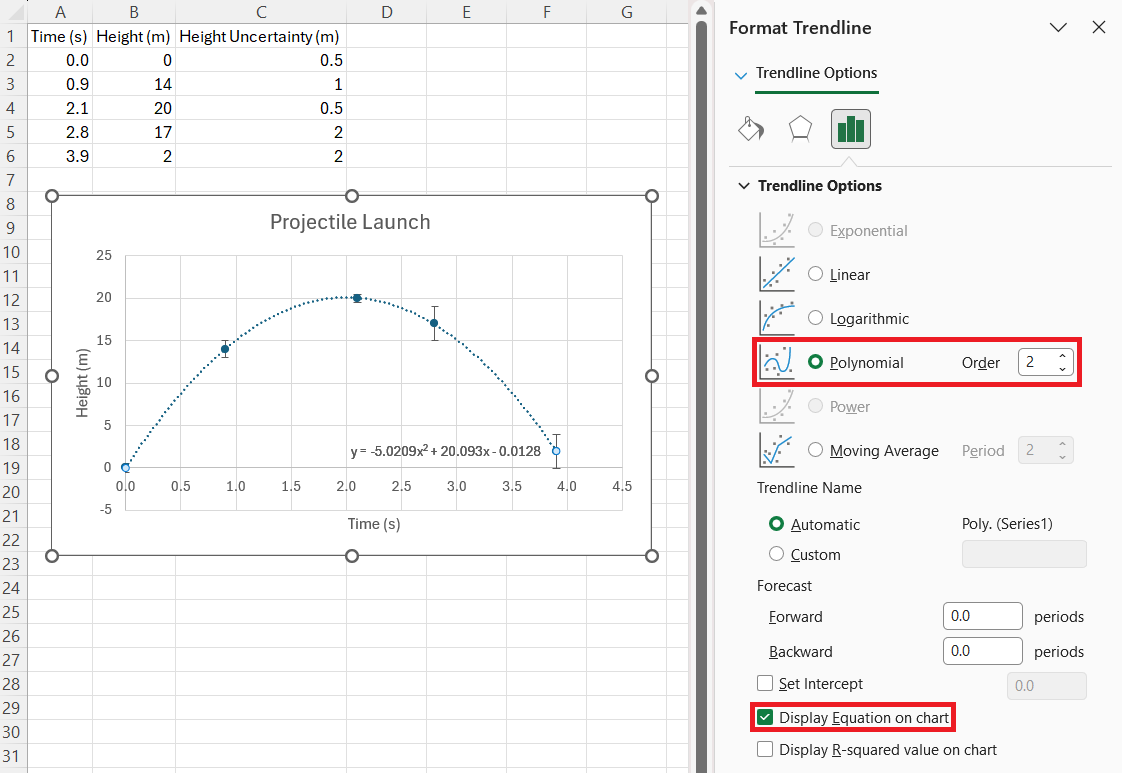
Task: Click the top-right chart resize handle
Action: (x=652, y=196)
